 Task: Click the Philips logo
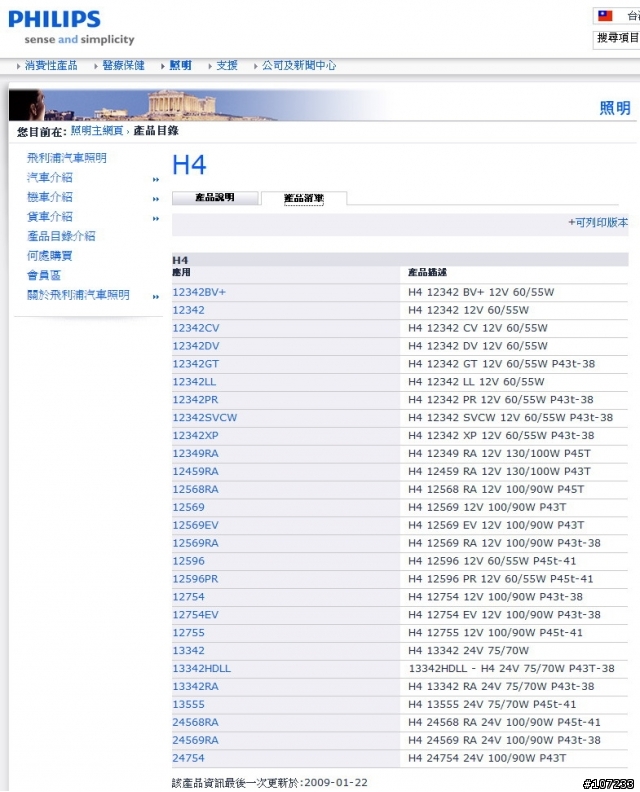tap(55, 20)
